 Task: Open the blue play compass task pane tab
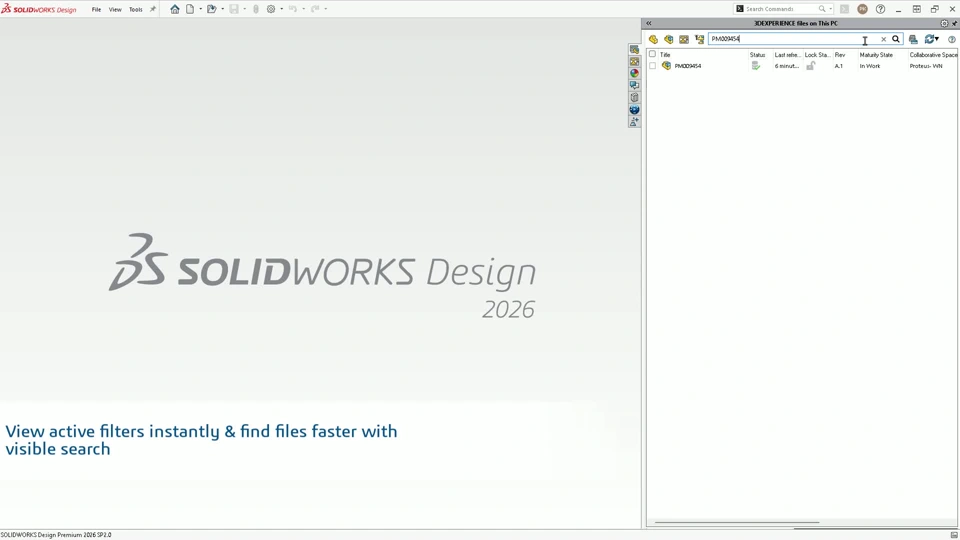click(x=634, y=110)
